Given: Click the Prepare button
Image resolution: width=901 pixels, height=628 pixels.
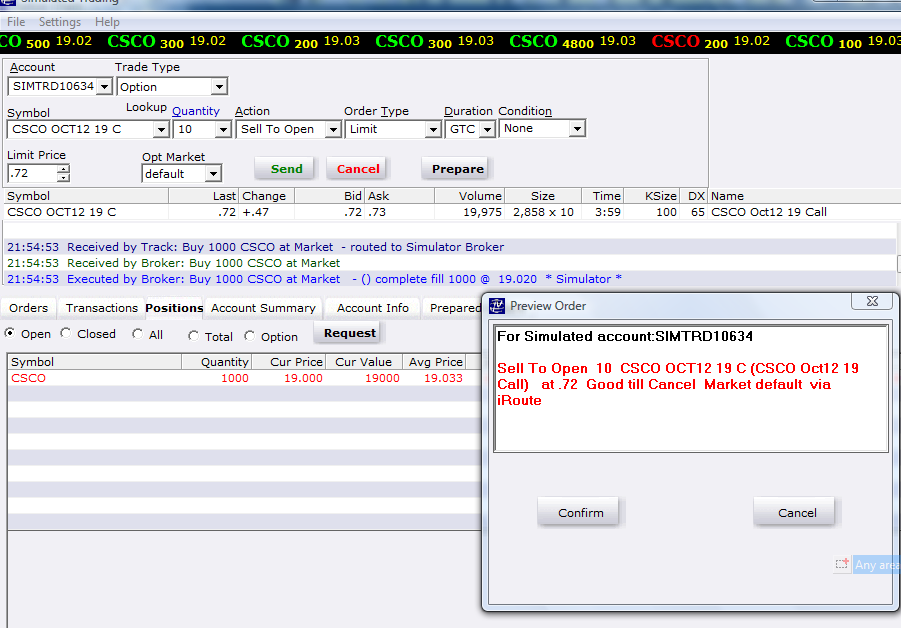Looking at the screenshot, I should click(457, 169).
